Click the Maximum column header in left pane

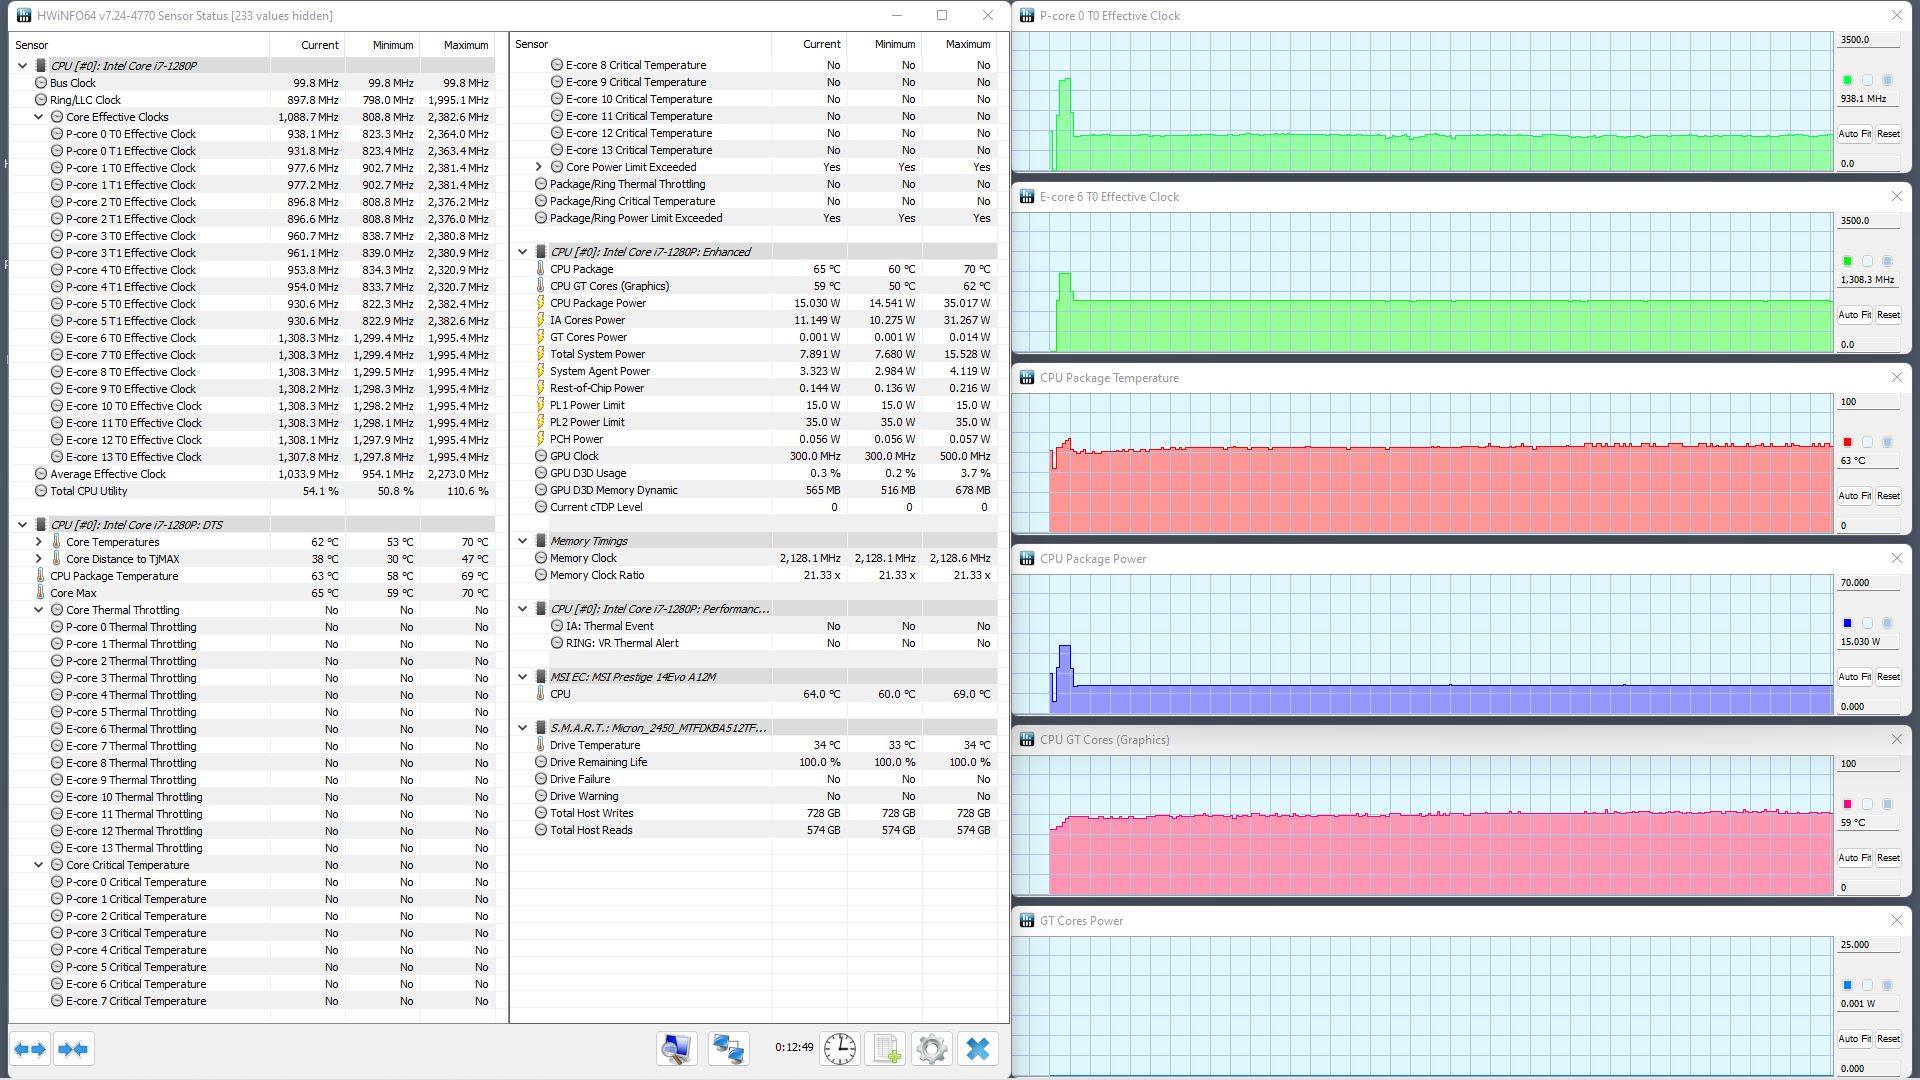tap(465, 45)
